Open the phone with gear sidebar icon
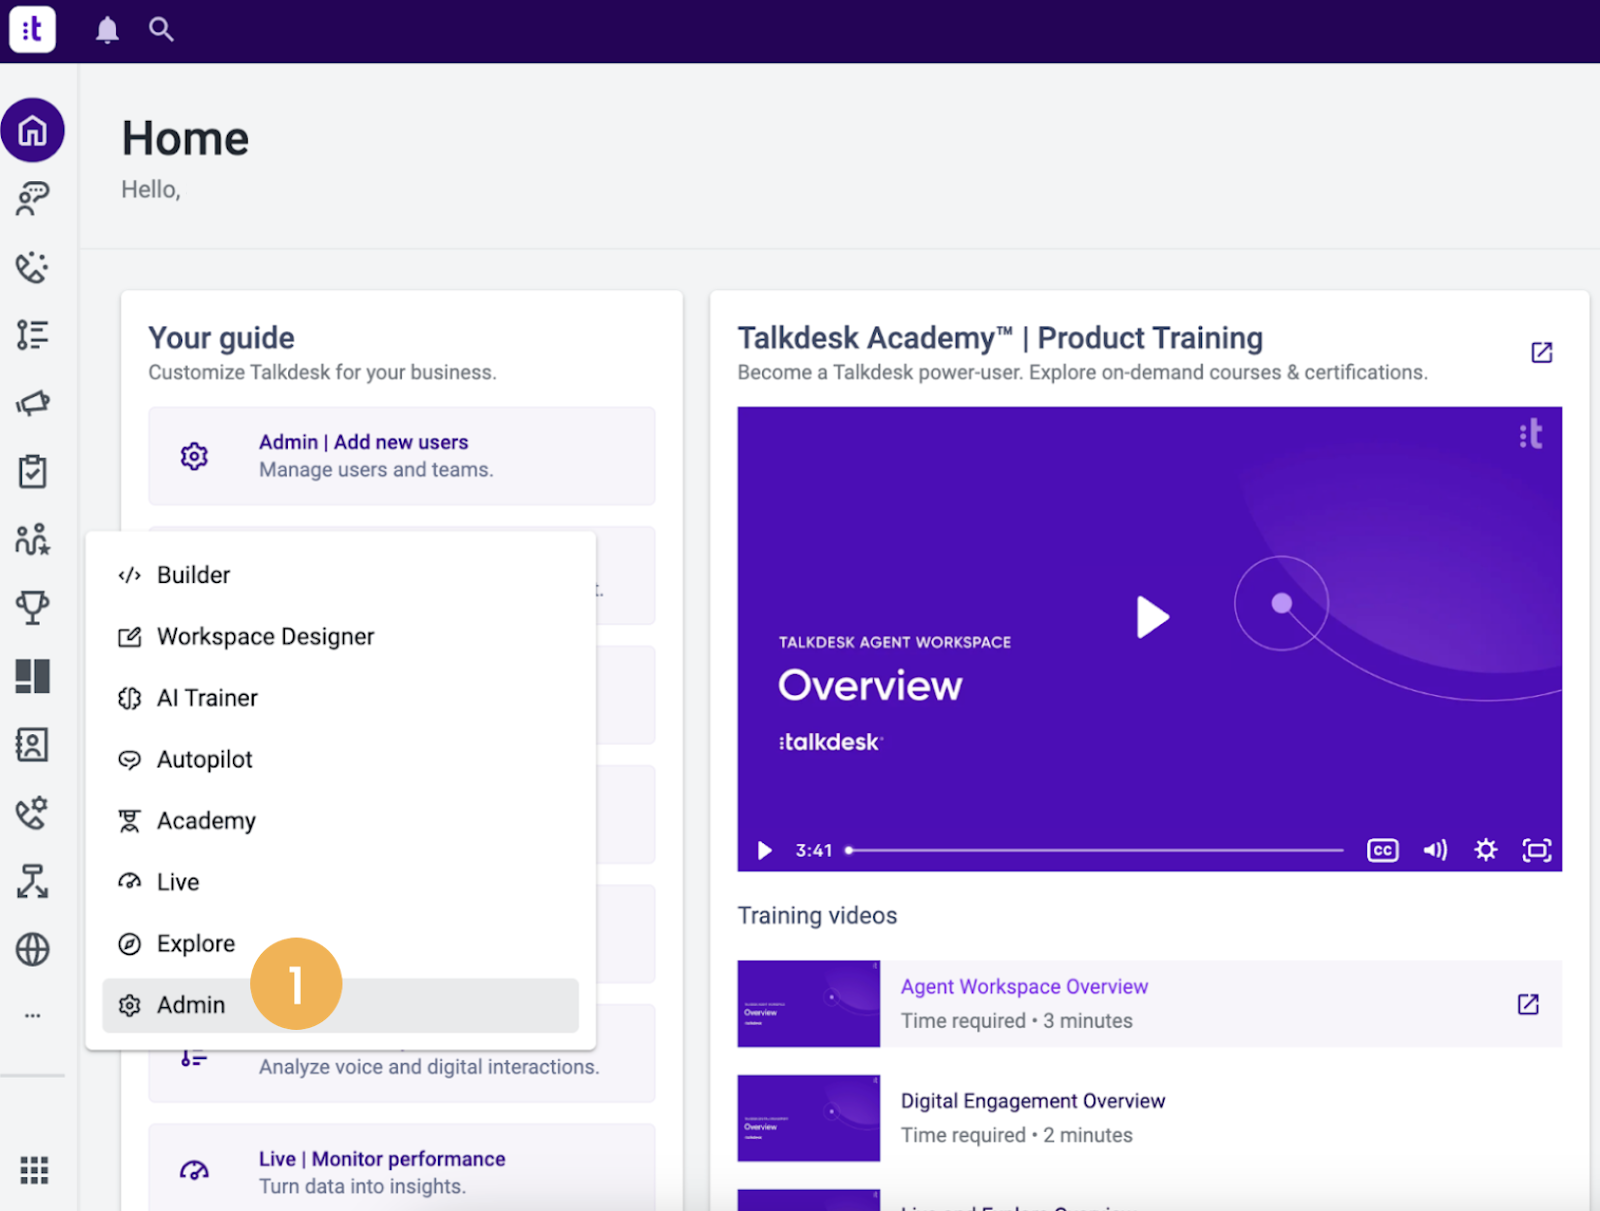The width and height of the screenshot is (1600, 1211). coord(33,813)
